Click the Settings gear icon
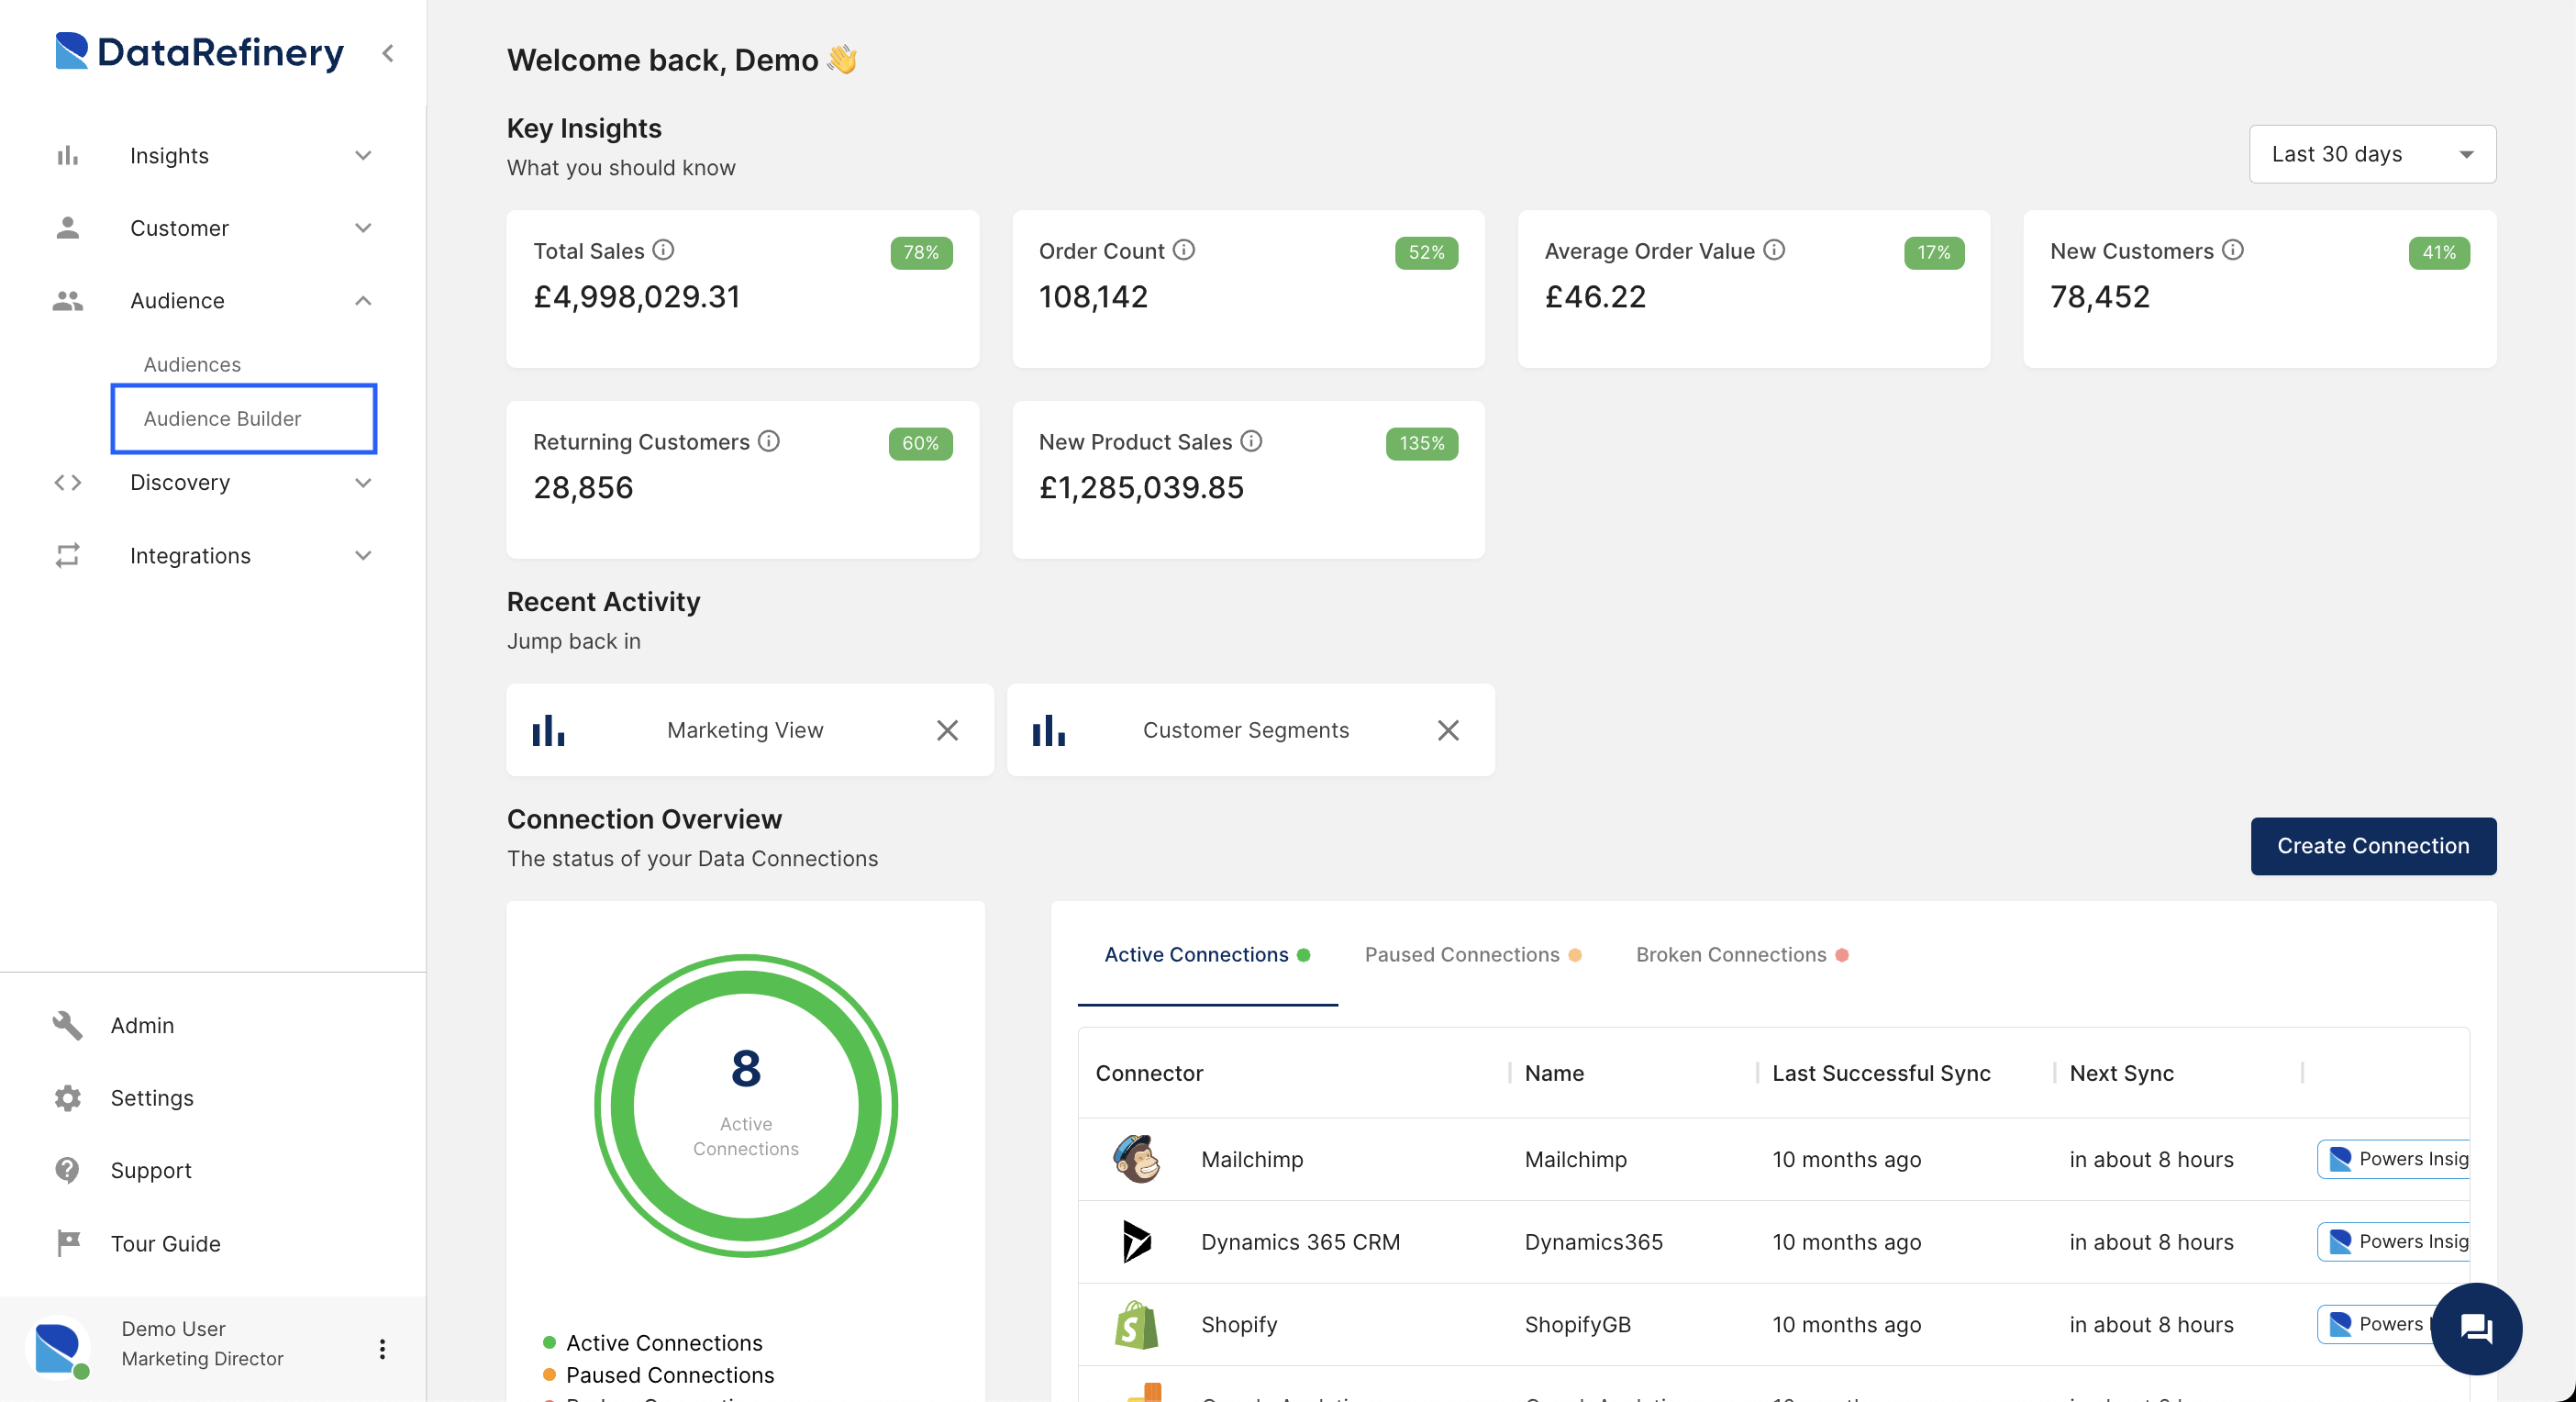 [x=67, y=1097]
